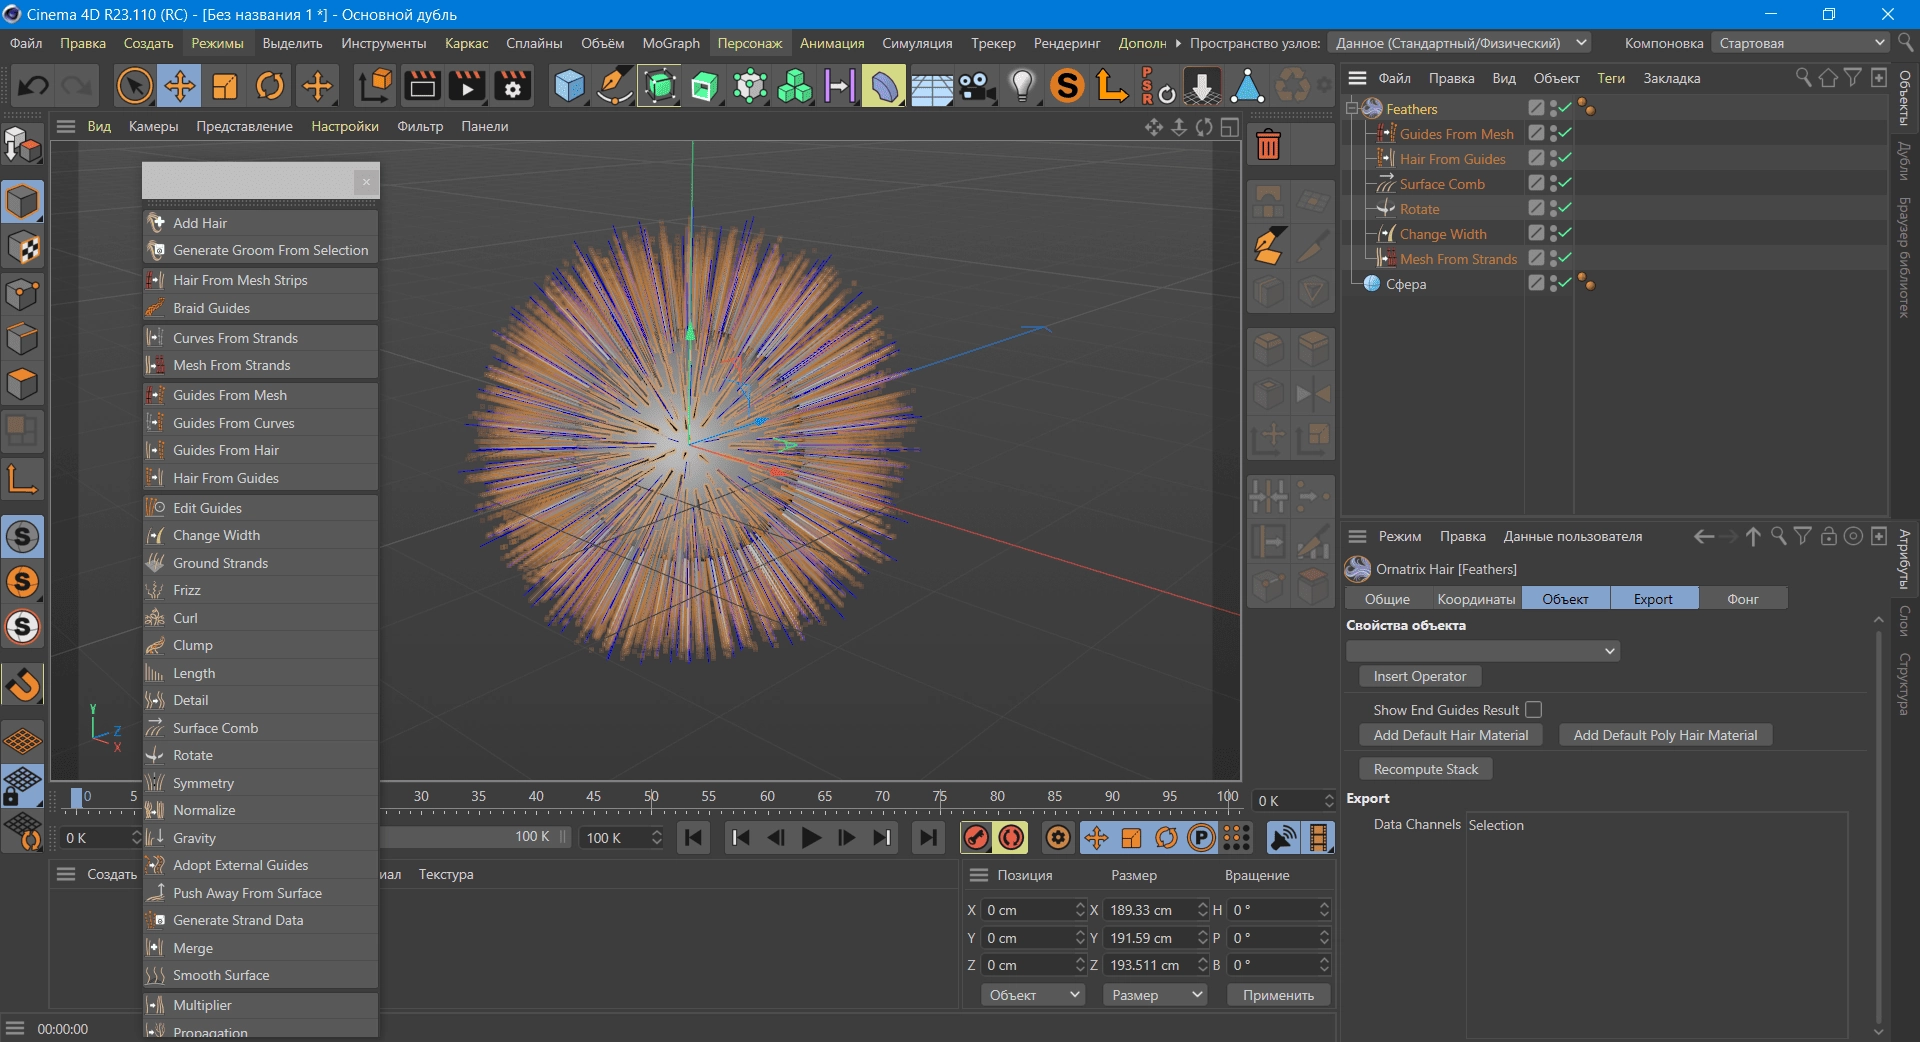
Task: Toggle green checkmark of Hair From Guides
Action: pyautogui.click(x=1565, y=158)
